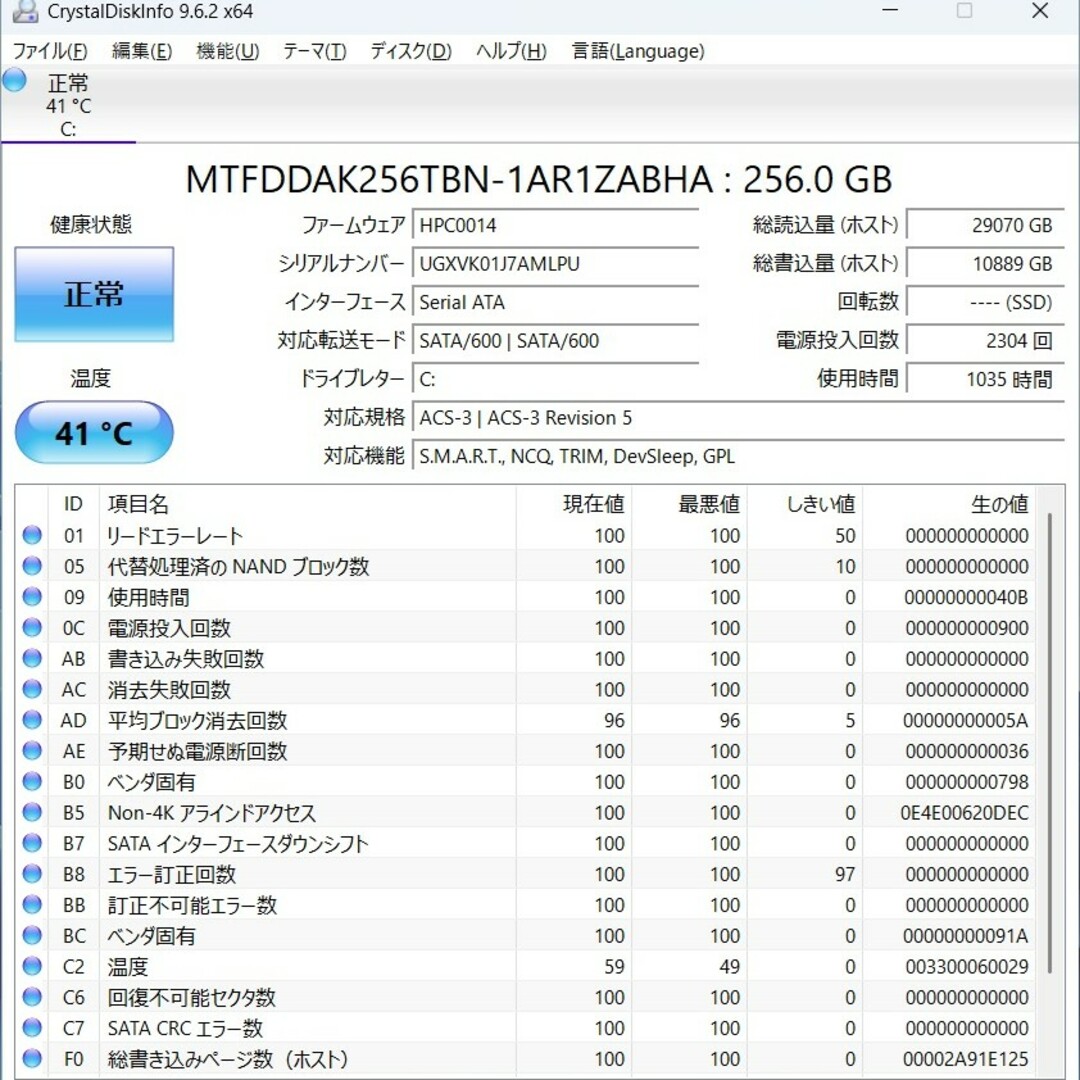1080x1080 pixels.
Task: Select the serial number field UGXVK01J7AMLPU
Action: (556, 264)
